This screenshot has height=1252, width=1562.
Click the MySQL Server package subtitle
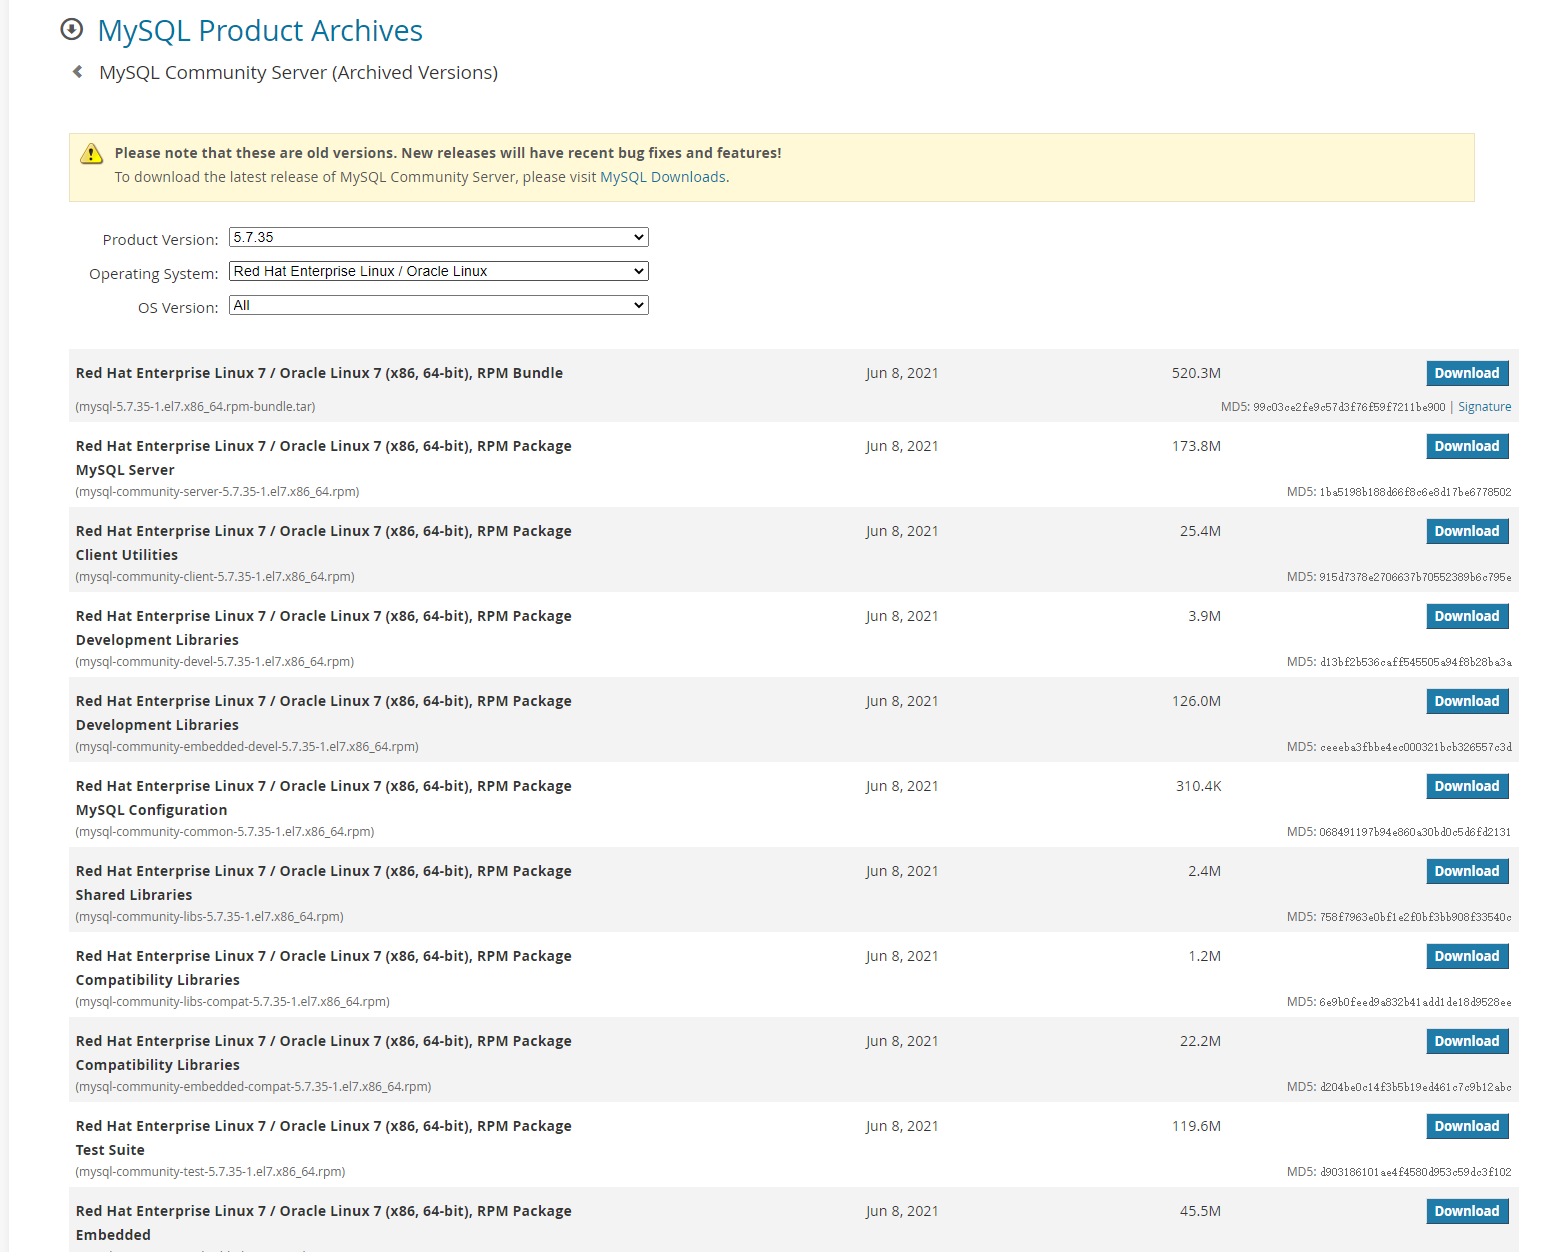coord(125,470)
